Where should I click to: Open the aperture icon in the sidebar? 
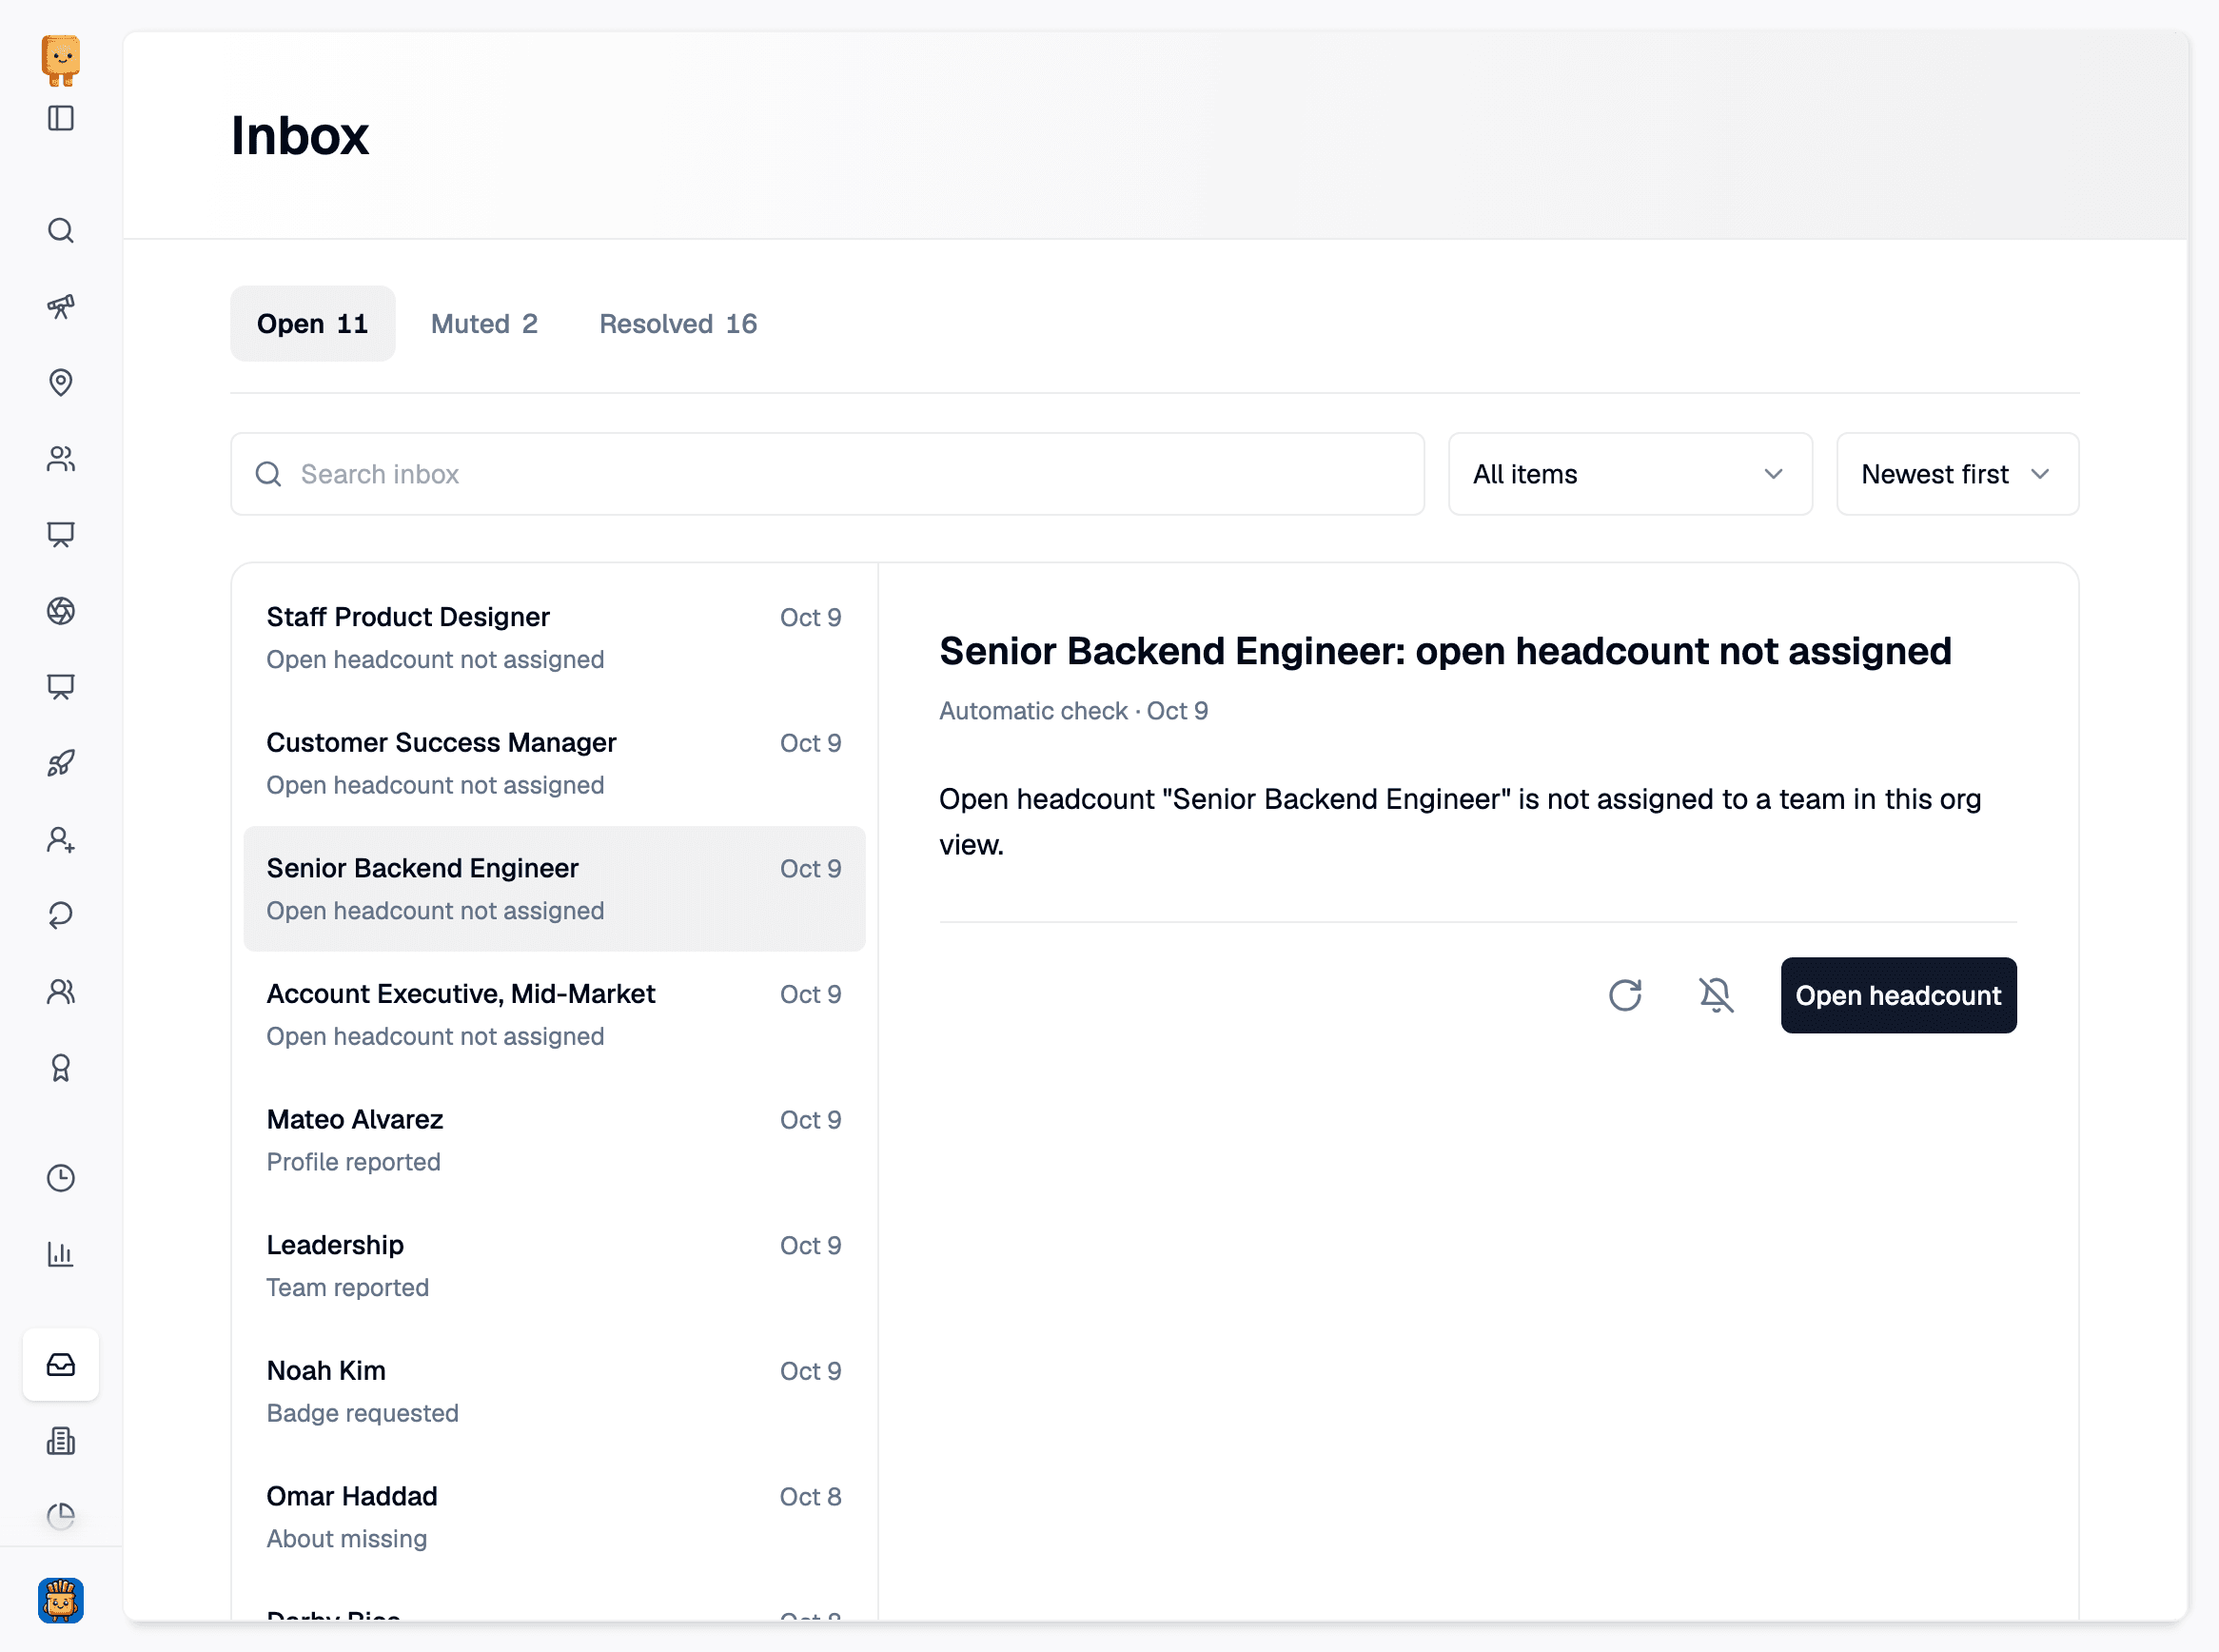(61, 610)
